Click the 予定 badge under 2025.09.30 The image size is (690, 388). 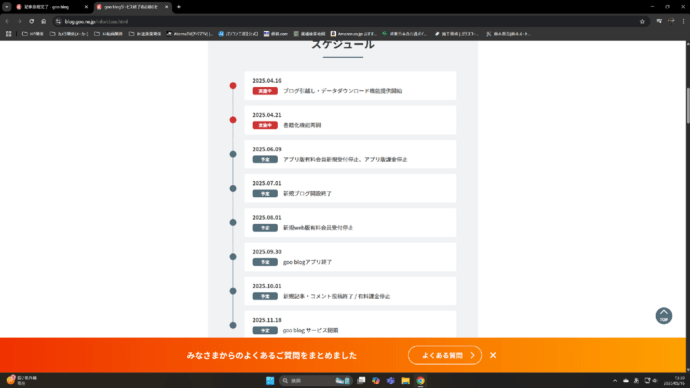(x=265, y=262)
